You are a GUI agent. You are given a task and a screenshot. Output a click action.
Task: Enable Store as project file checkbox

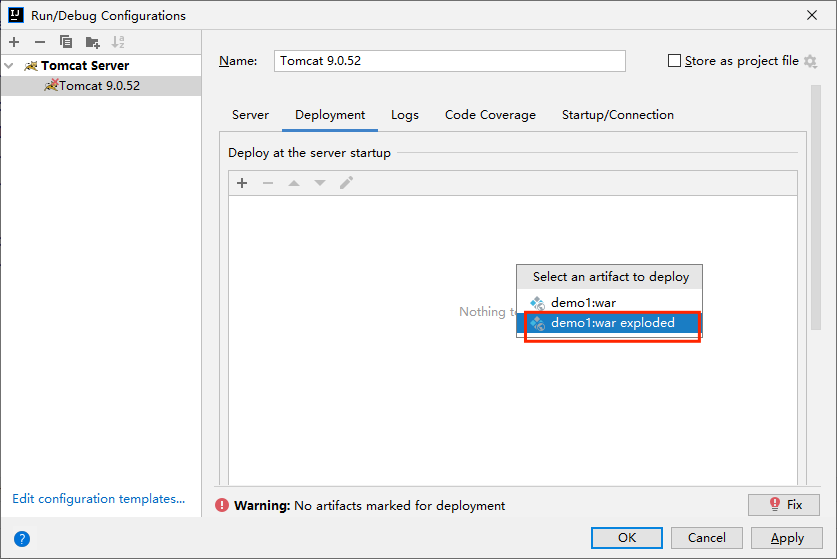point(674,61)
